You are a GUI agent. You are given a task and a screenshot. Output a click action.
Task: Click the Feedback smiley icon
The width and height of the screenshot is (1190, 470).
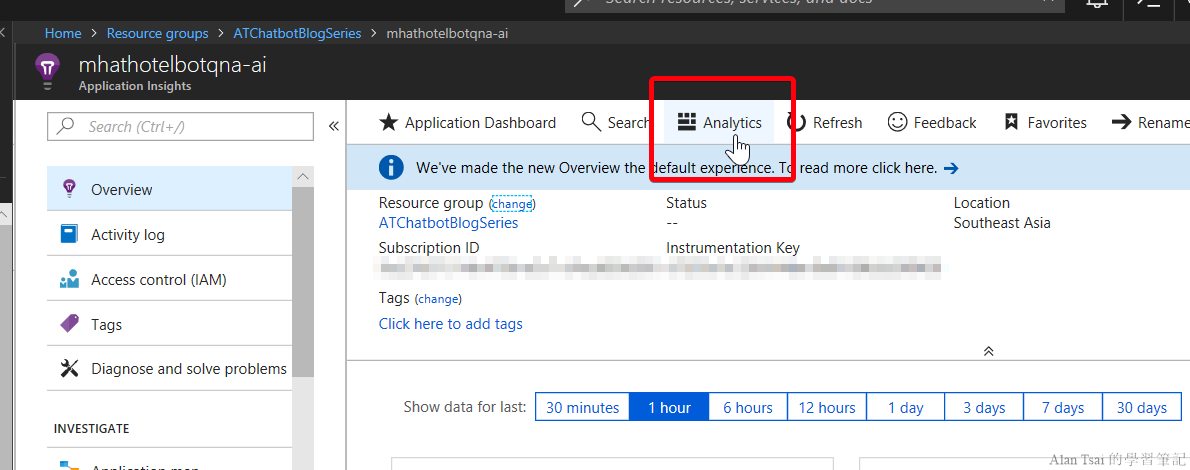coord(897,122)
